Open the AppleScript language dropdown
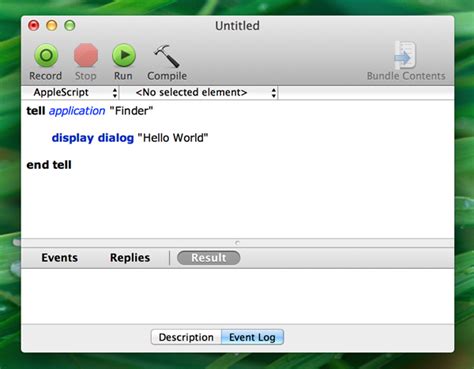Viewport: 474px width, 369px height. [x=71, y=92]
